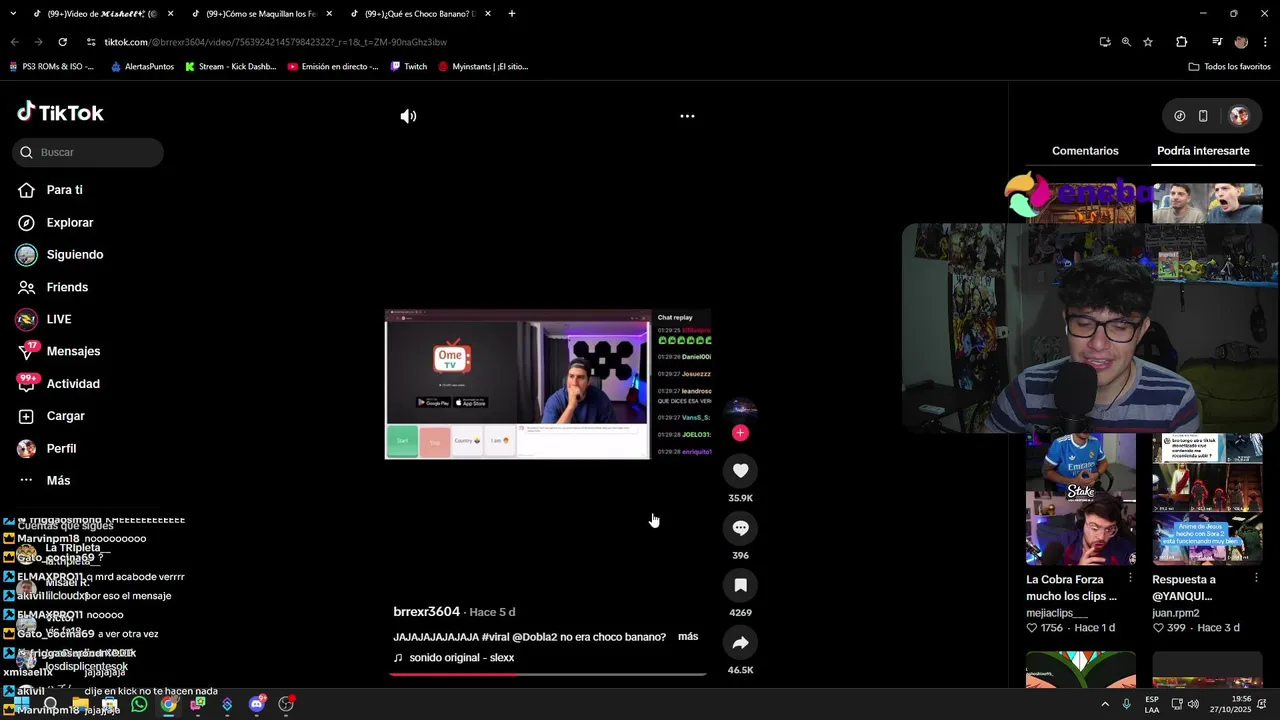Screen dimensions: 1280x720
Task: Click the TikTok logo
Action: coord(60,112)
